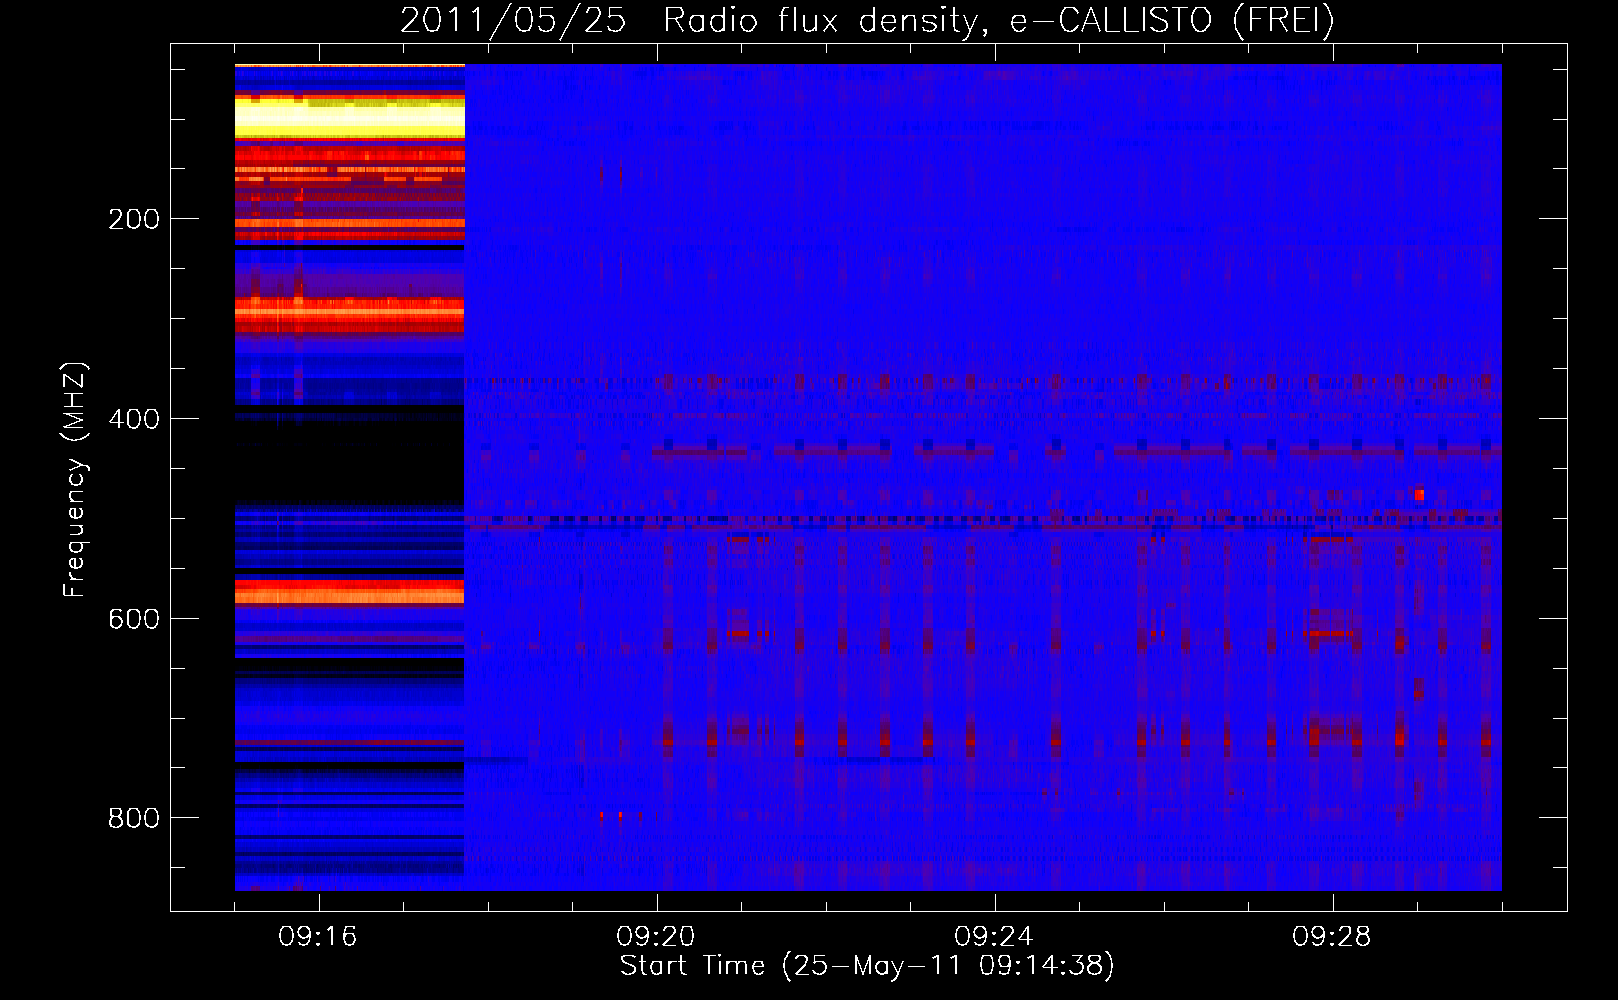Click the 400 frequency tick label

click(133, 419)
